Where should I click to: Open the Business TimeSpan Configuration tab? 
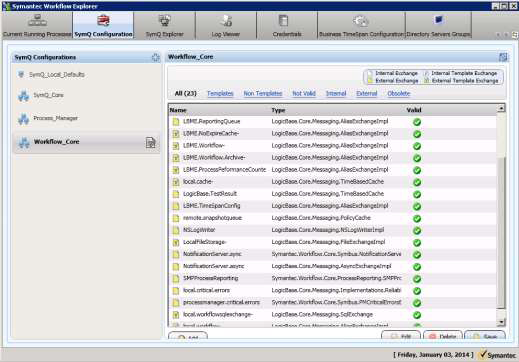click(361, 26)
